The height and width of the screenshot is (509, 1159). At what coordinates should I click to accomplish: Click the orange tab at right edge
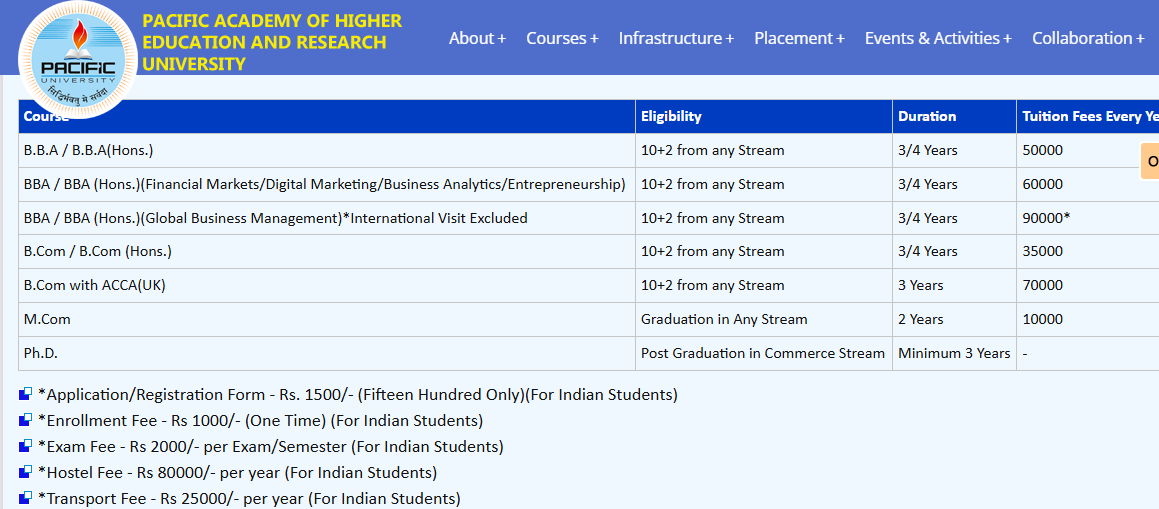click(1150, 161)
